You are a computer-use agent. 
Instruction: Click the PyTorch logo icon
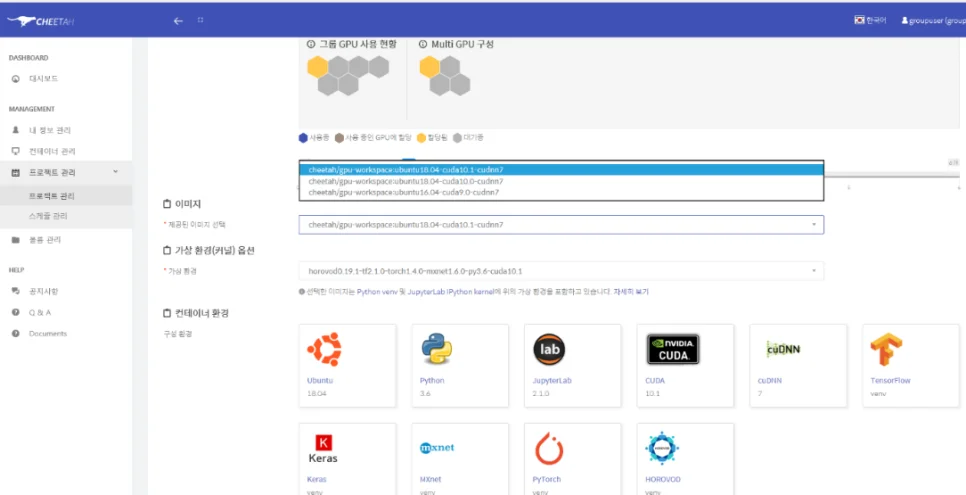tap(548, 449)
